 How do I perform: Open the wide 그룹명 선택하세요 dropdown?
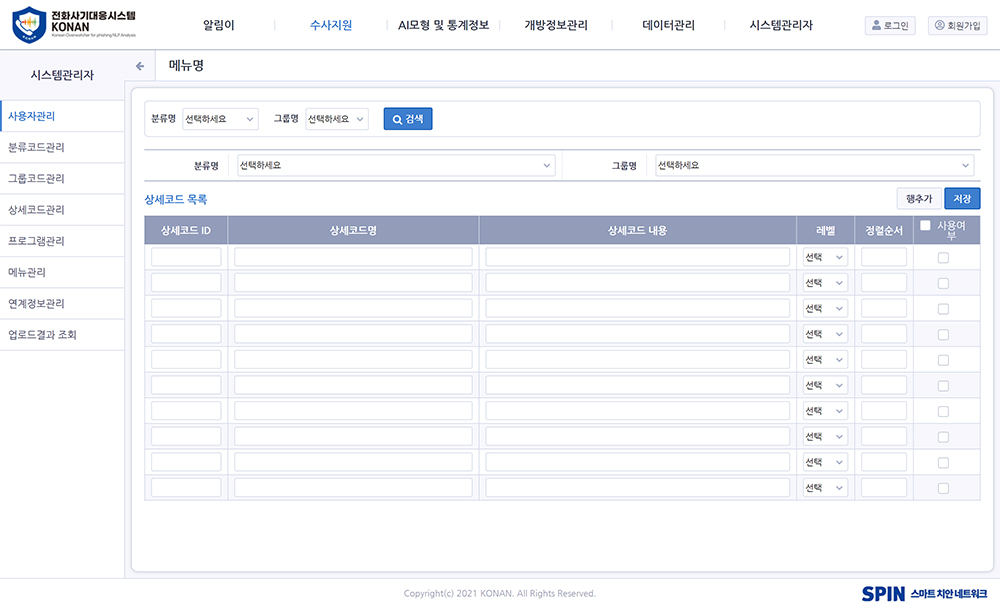[x=813, y=166]
